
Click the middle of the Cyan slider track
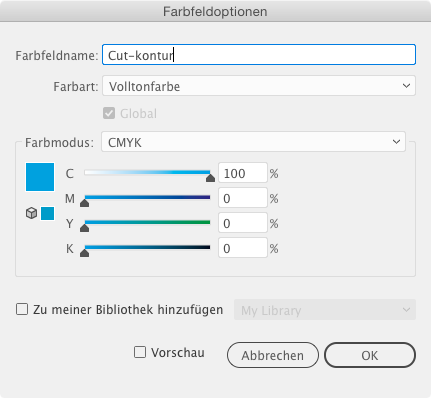click(x=147, y=172)
